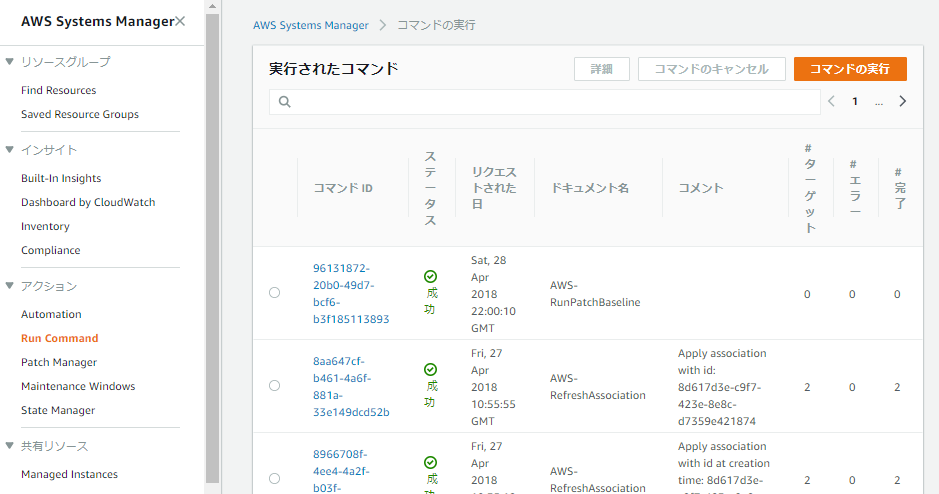Click success status icon for 8aa647cf command
Image resolution: width=939 pixels, height=494 pixels.
click(430, 369)
